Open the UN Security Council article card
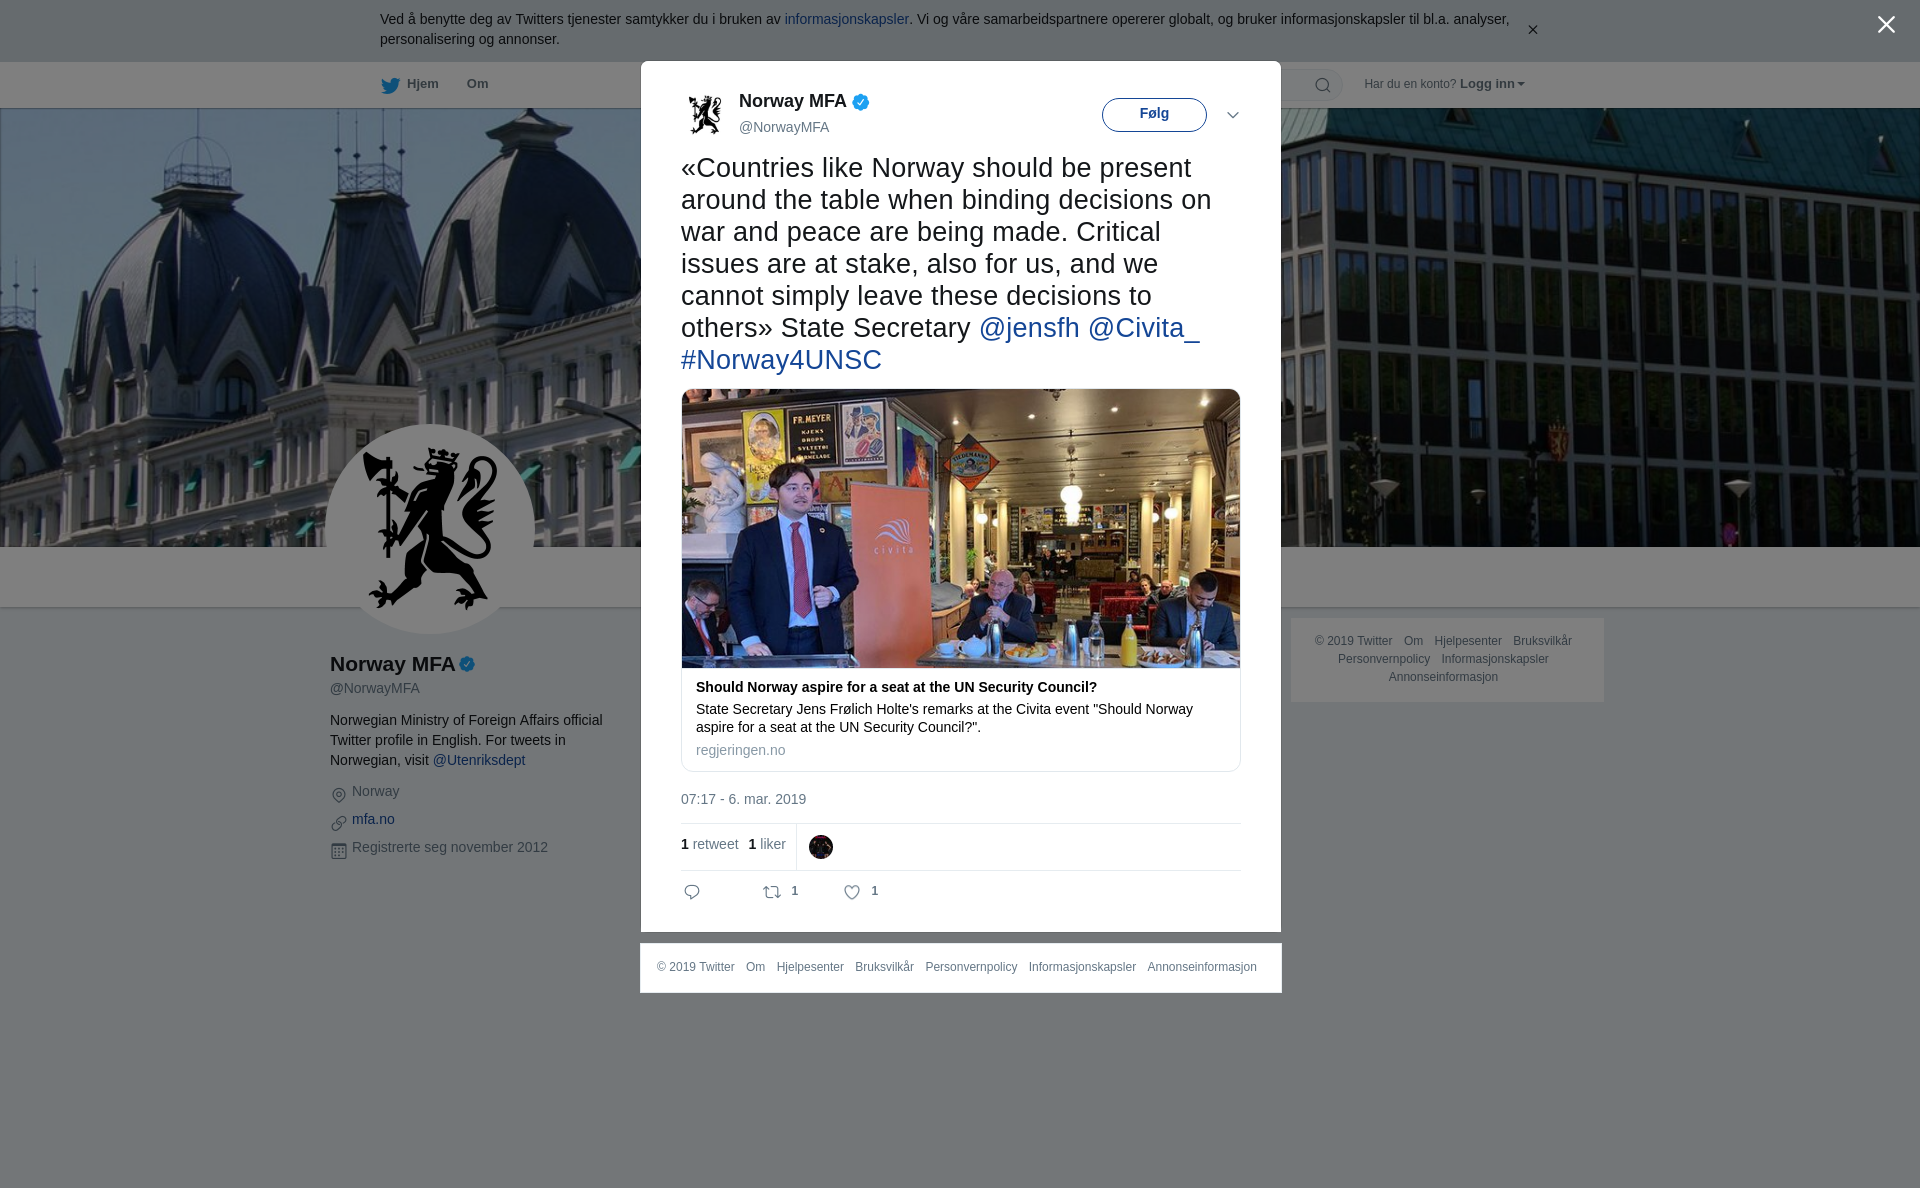The height and width of the screenshot is (1188, 1920). (x=961, y=580)
